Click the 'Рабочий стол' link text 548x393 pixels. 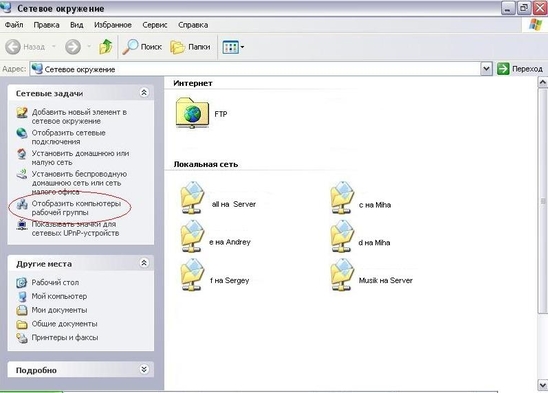[55, 283]
